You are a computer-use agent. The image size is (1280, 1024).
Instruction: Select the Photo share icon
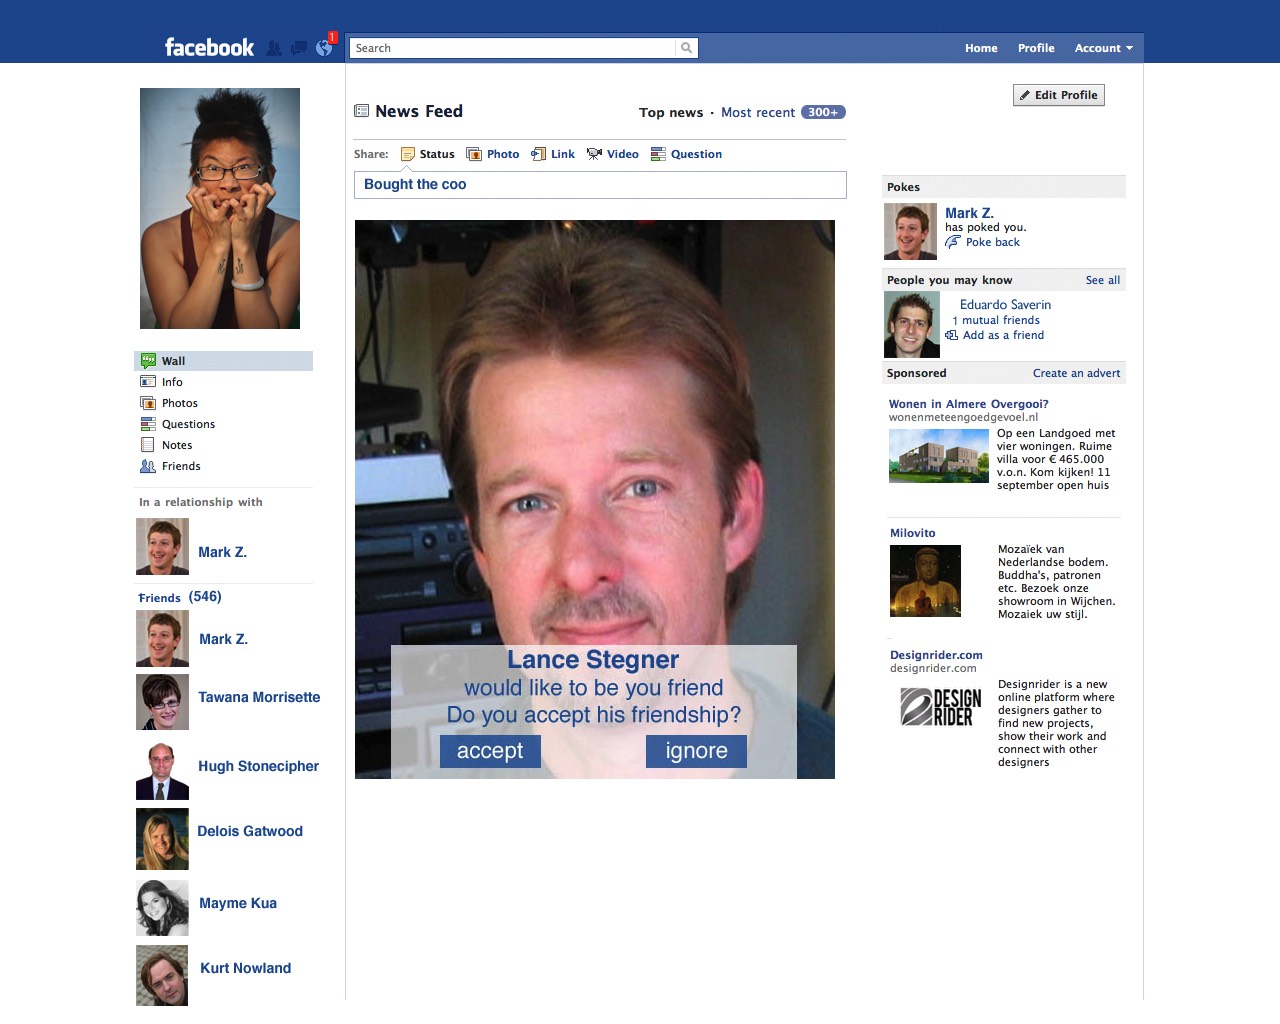474,154
